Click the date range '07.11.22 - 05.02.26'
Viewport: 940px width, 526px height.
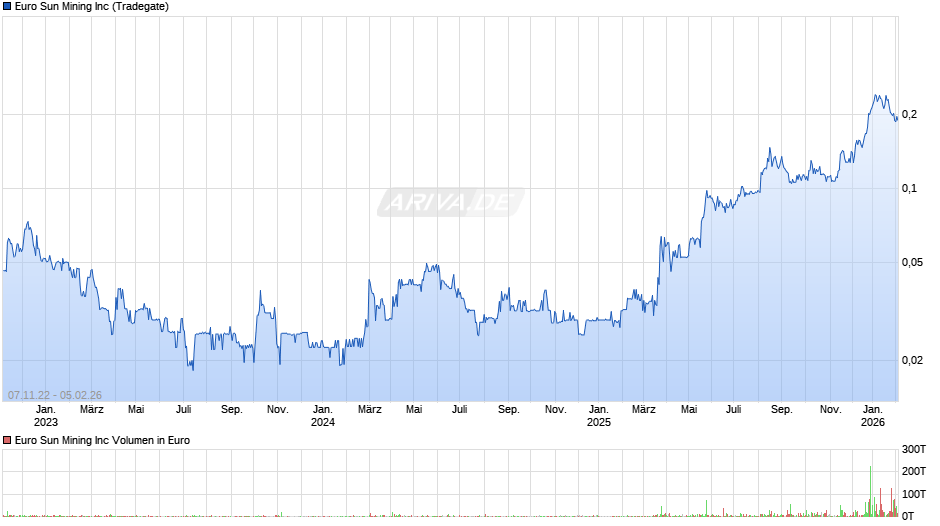[x=55, y=395]
